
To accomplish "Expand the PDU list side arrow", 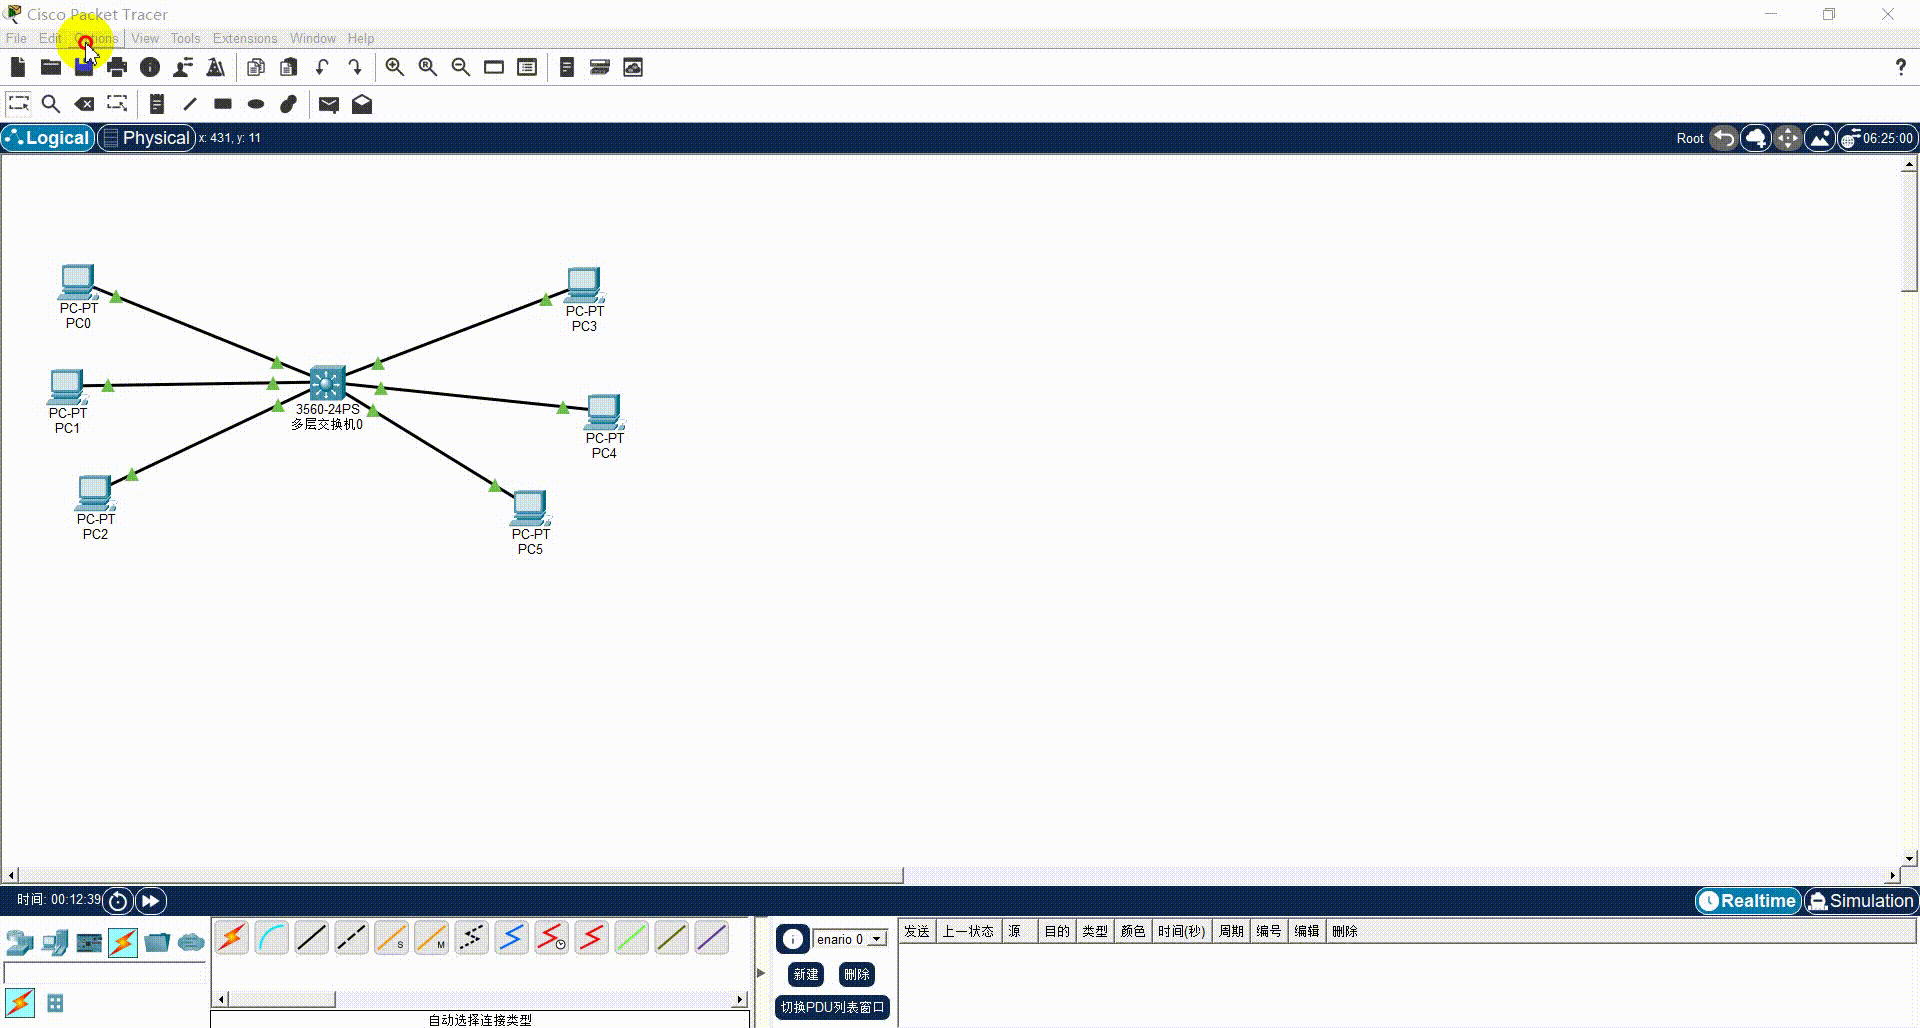I will 761,972.
